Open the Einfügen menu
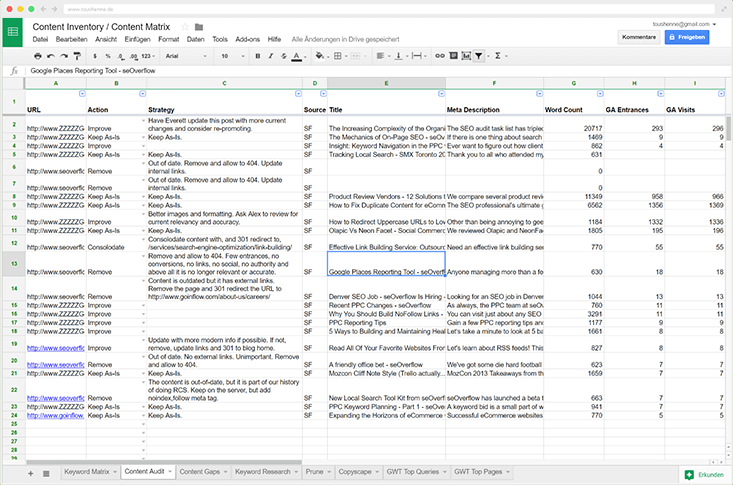This screenshot has height=485, width=733. tap(138, 38)
